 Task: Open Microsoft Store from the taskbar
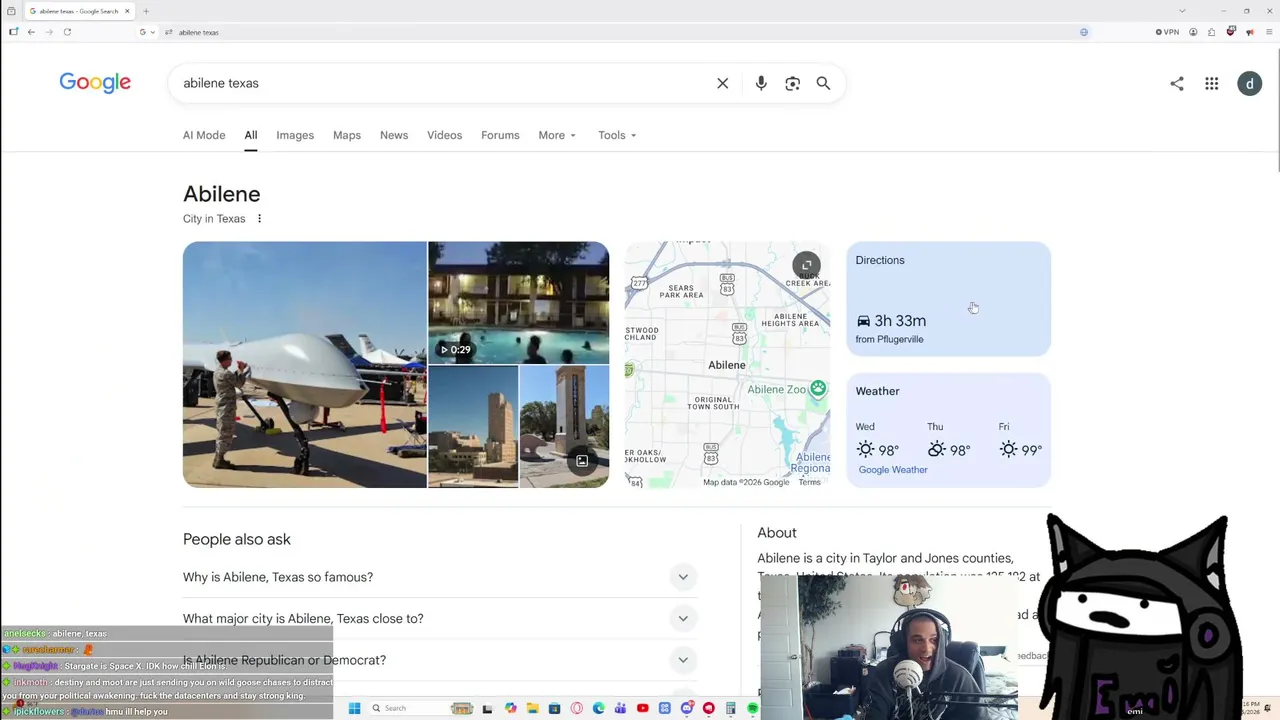[x=554, y=709]
